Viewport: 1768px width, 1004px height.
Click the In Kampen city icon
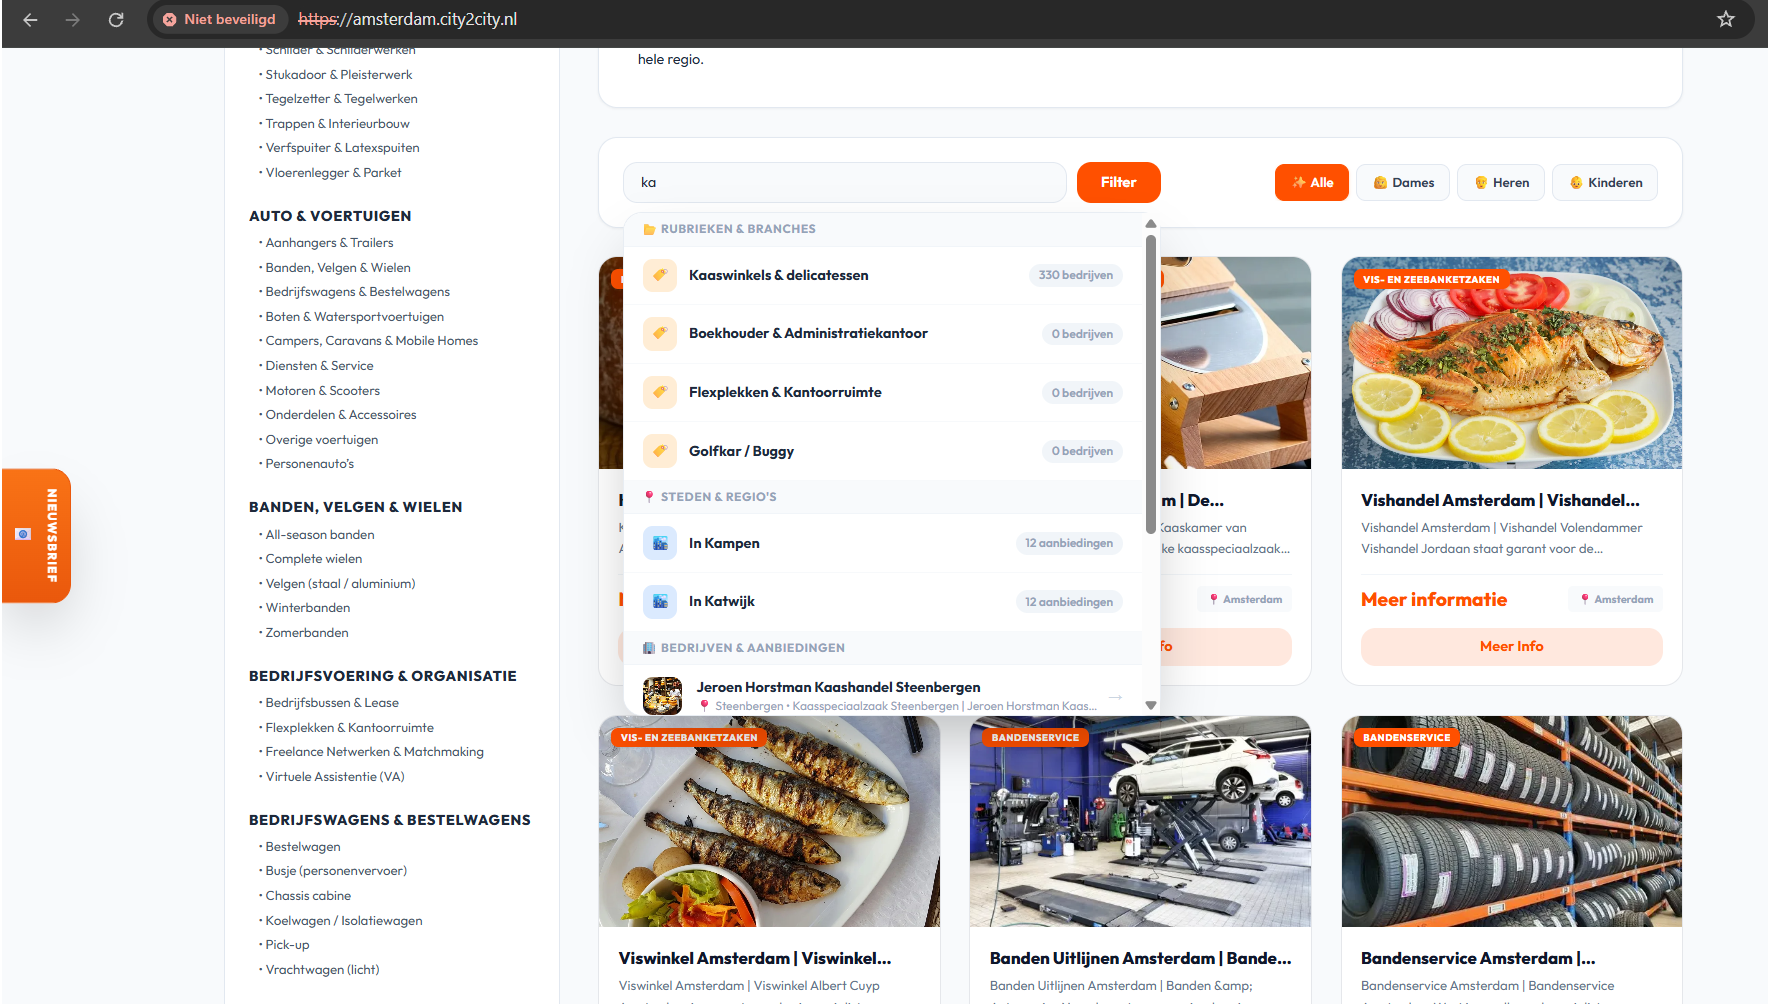click(660, 543)
